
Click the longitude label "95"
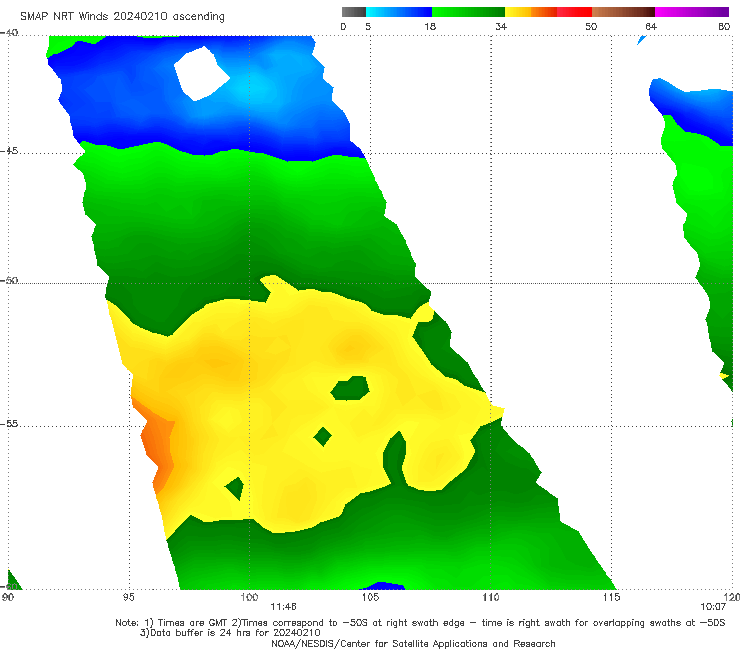[128, 597]
